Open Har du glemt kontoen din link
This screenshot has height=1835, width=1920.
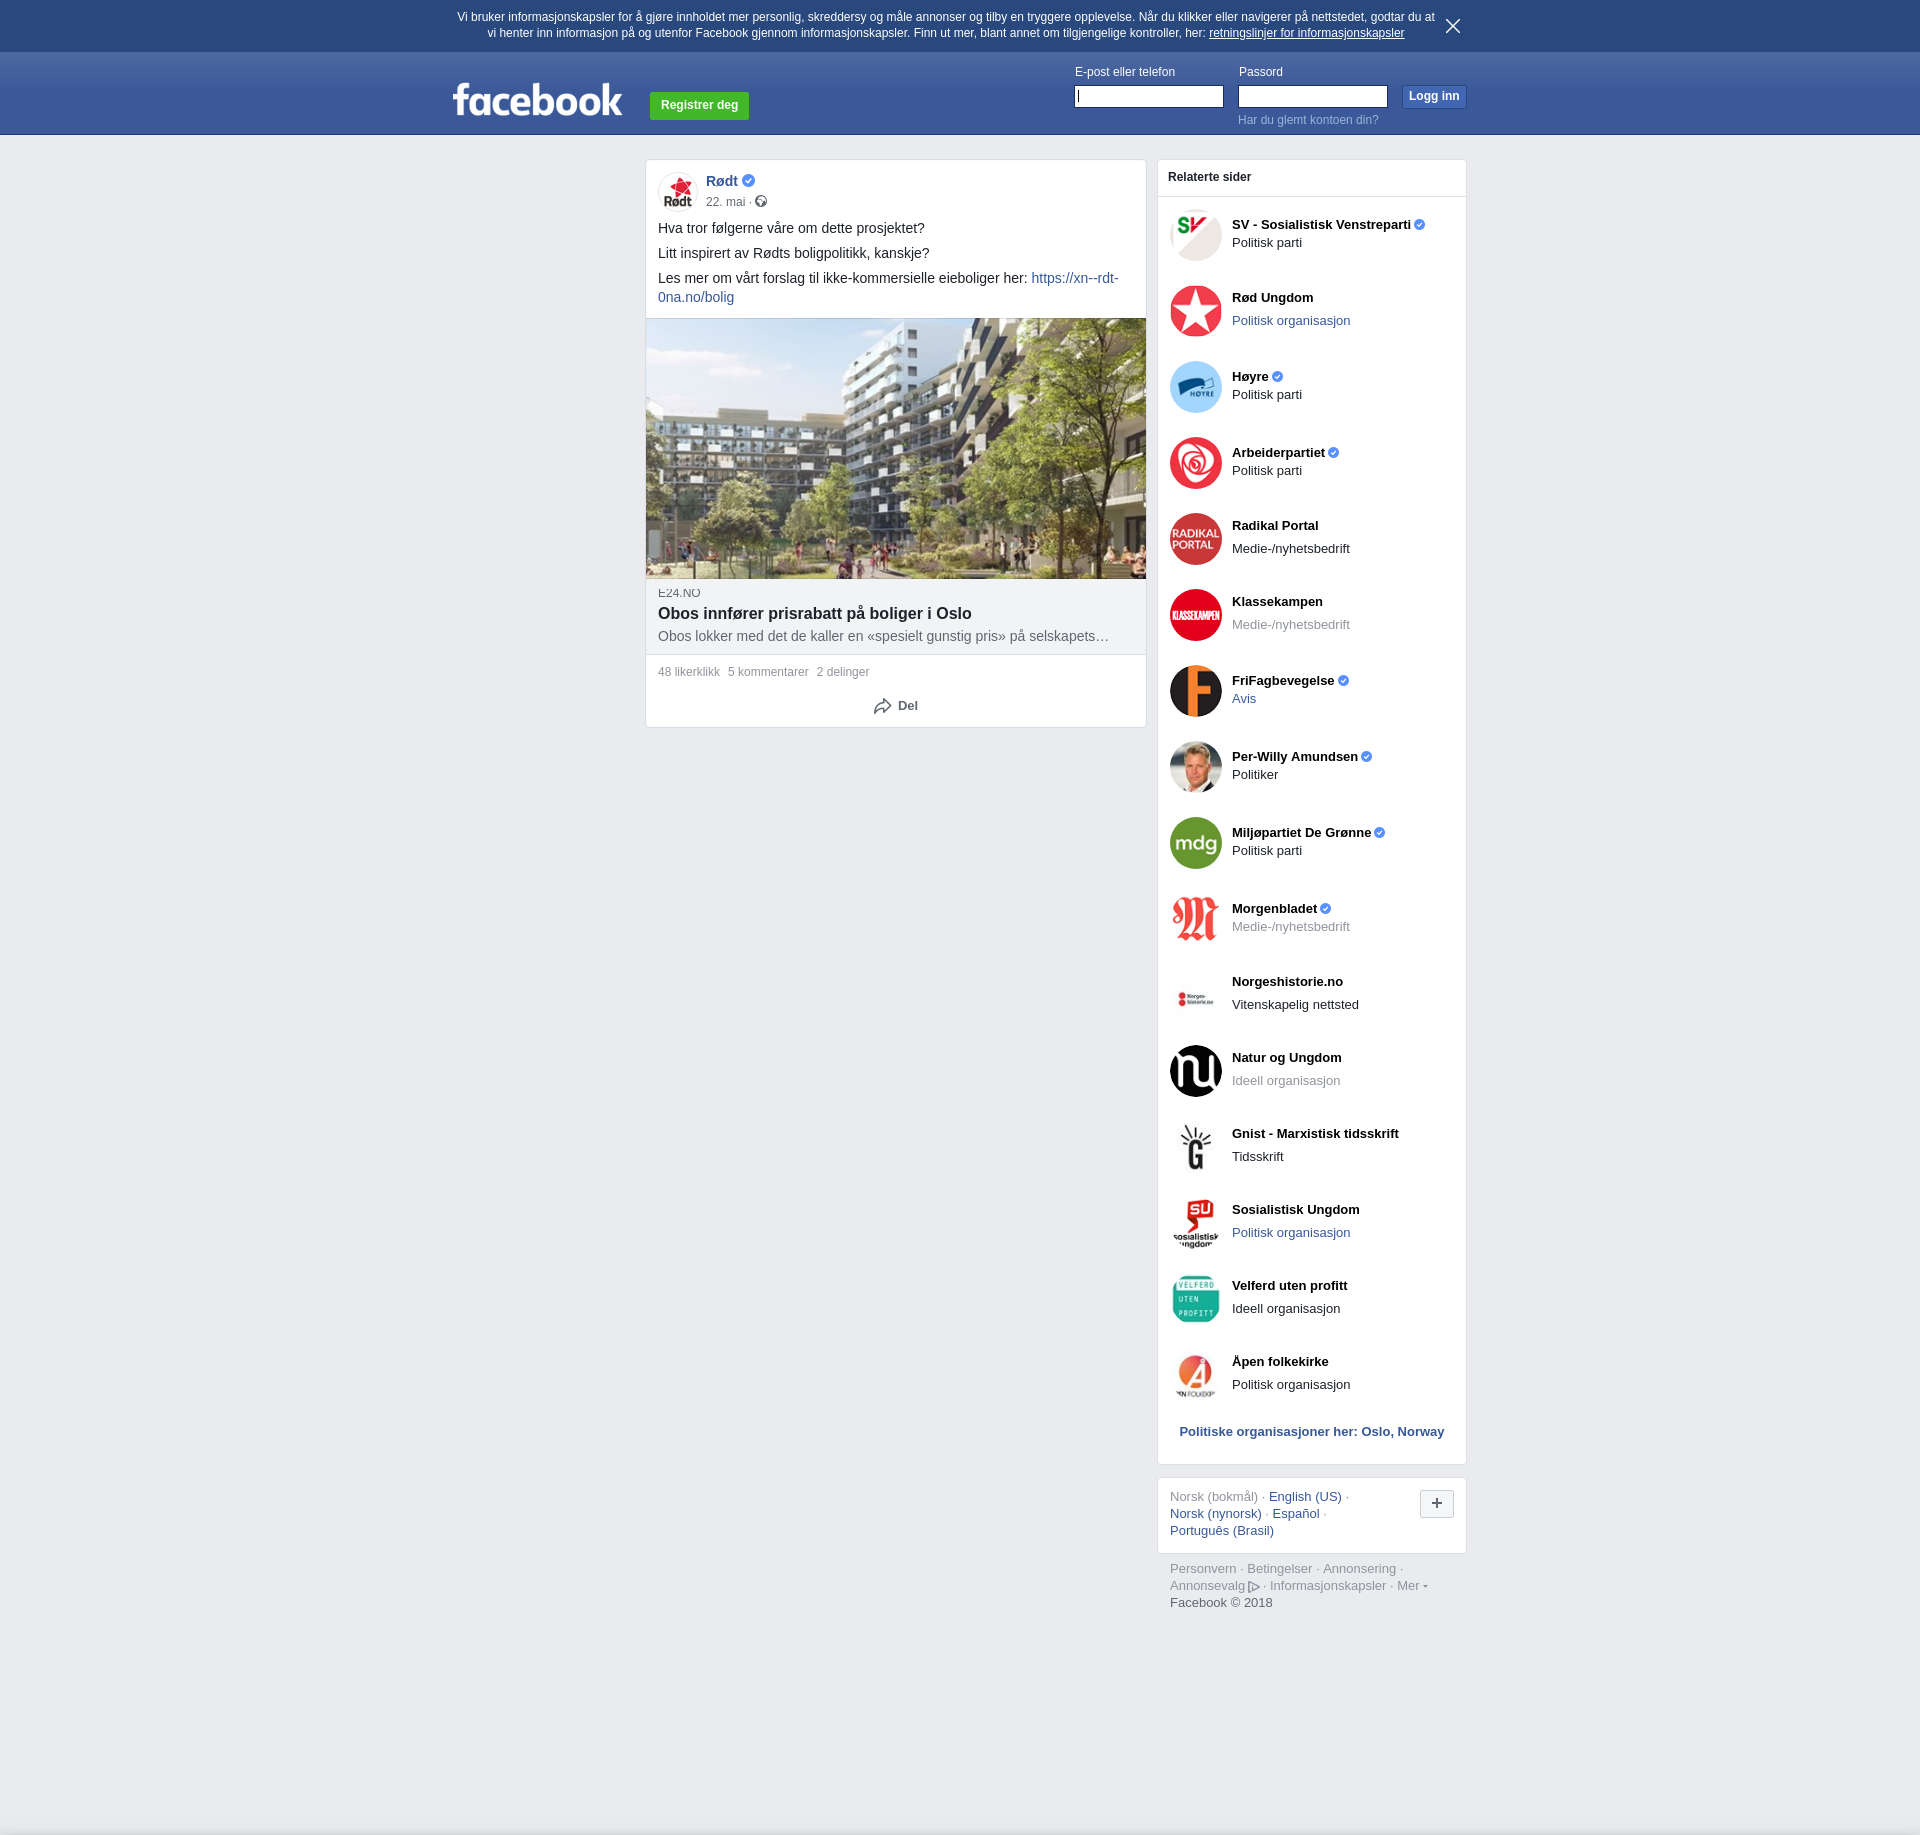(x=1308, y=120)
